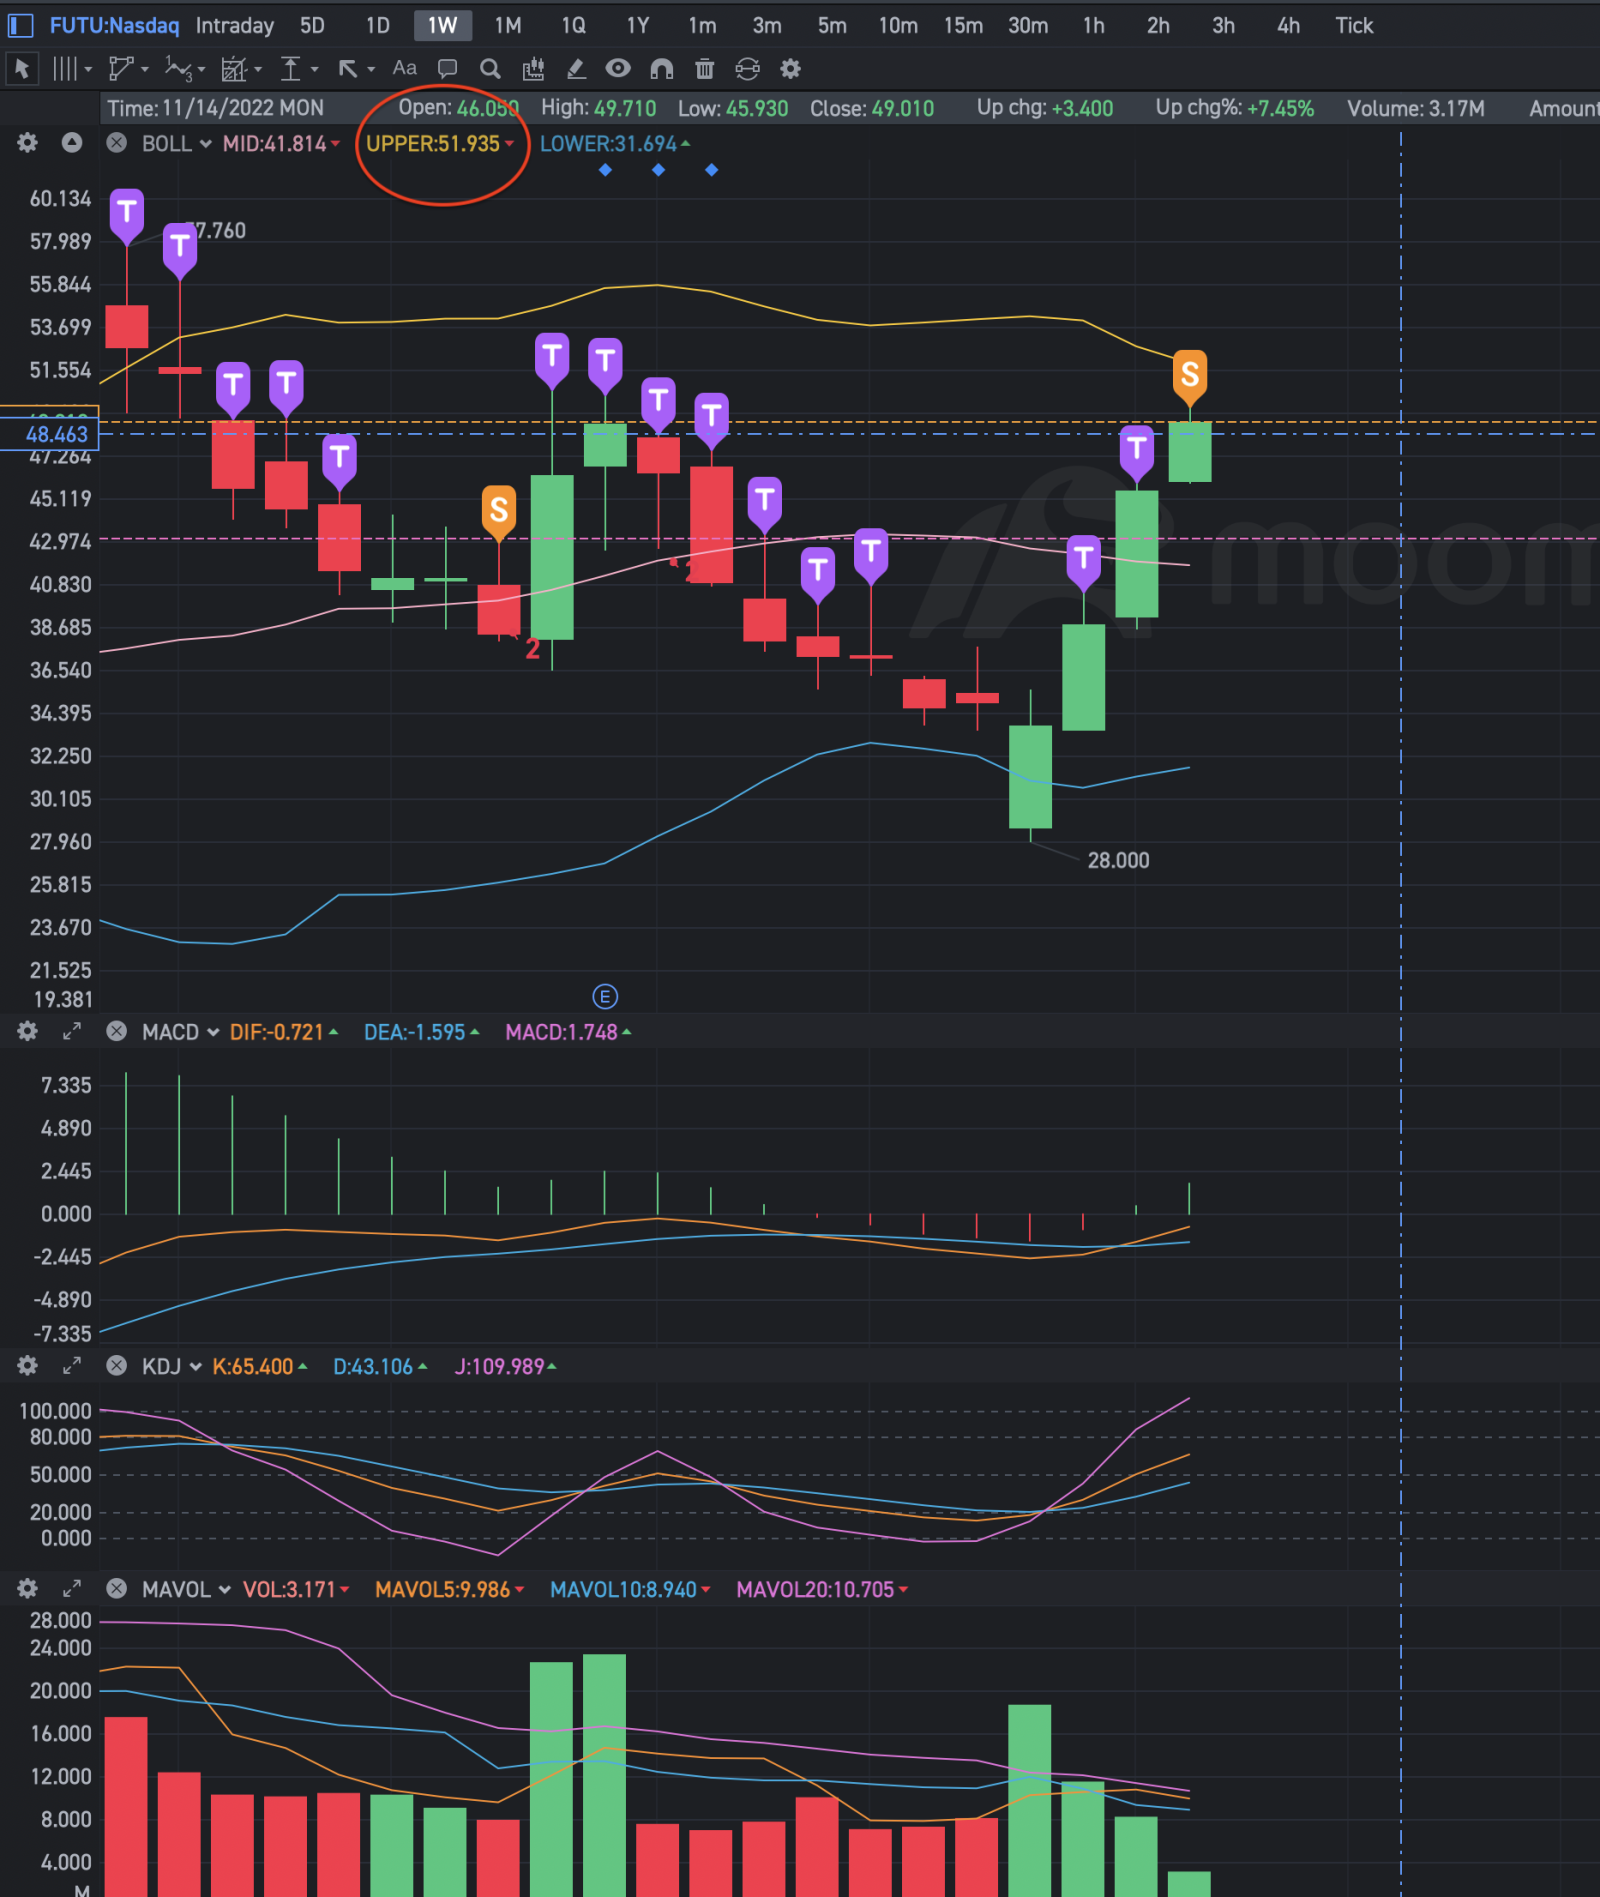Screen dimensions: 1600x1897
Task: Open MACD indicator settings gear
Action: point(28,1031)
